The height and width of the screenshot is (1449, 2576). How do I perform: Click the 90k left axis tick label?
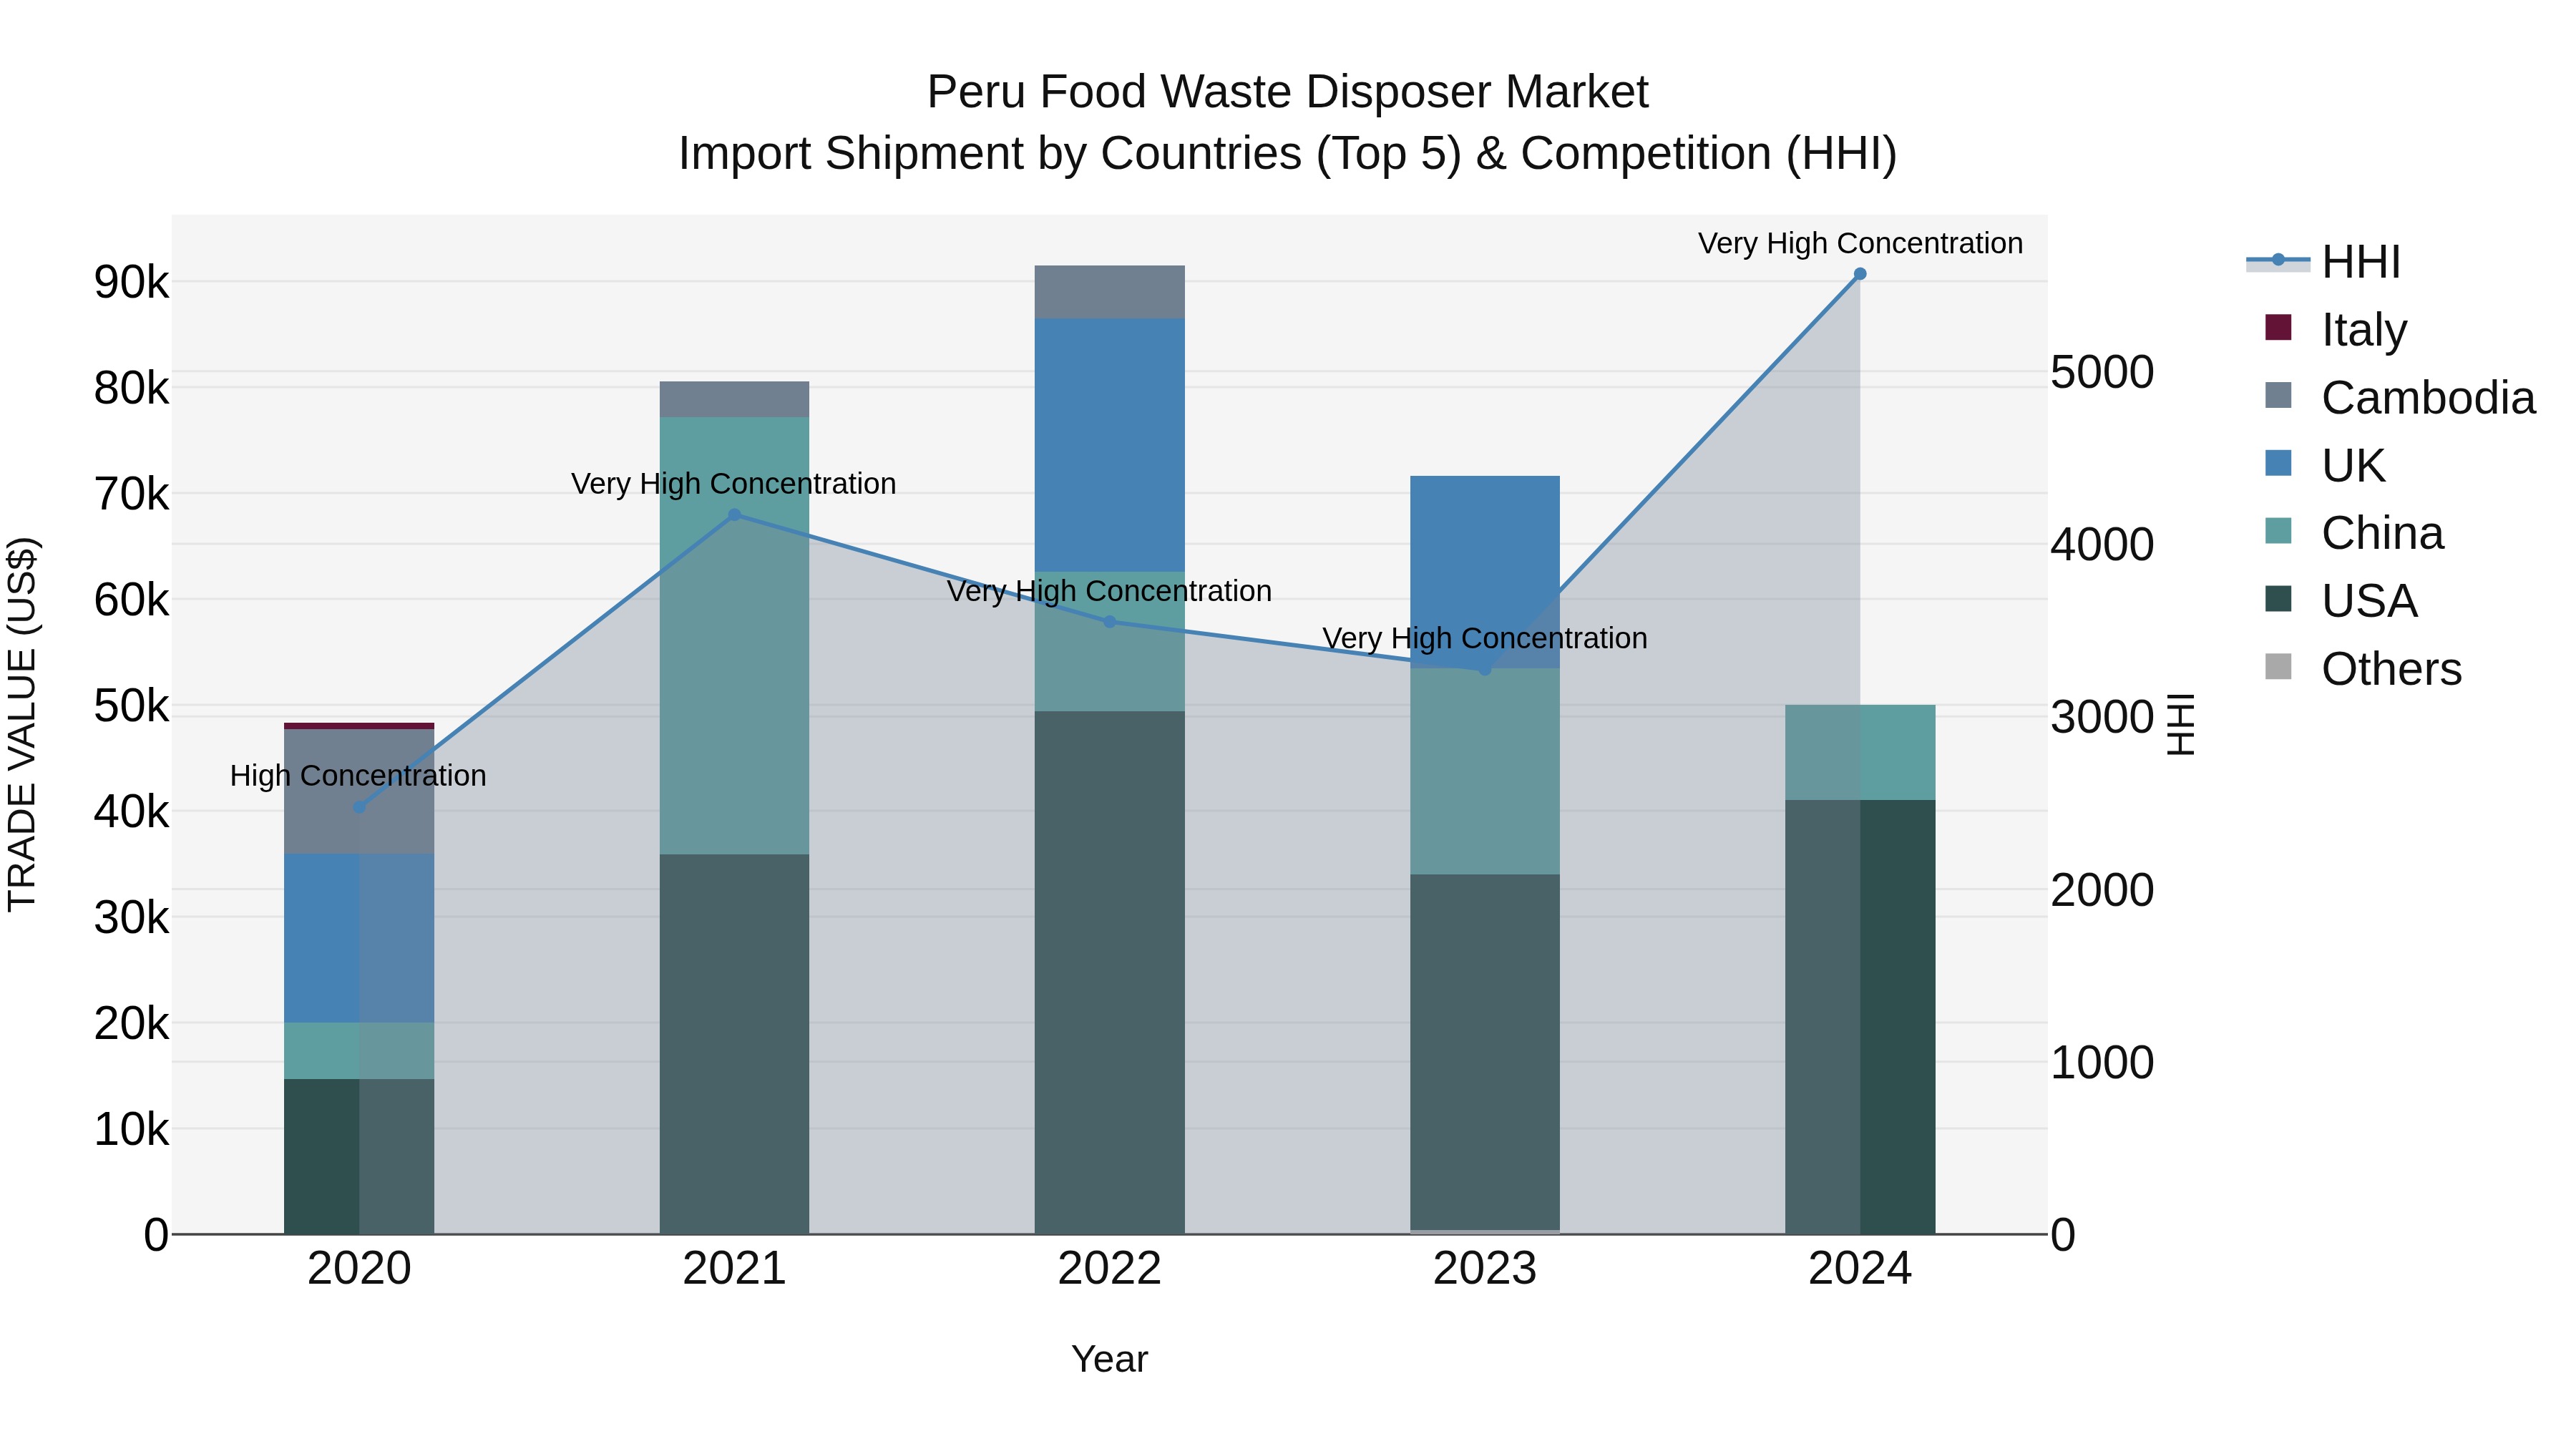pyautogui.click(x=131, y=283)
